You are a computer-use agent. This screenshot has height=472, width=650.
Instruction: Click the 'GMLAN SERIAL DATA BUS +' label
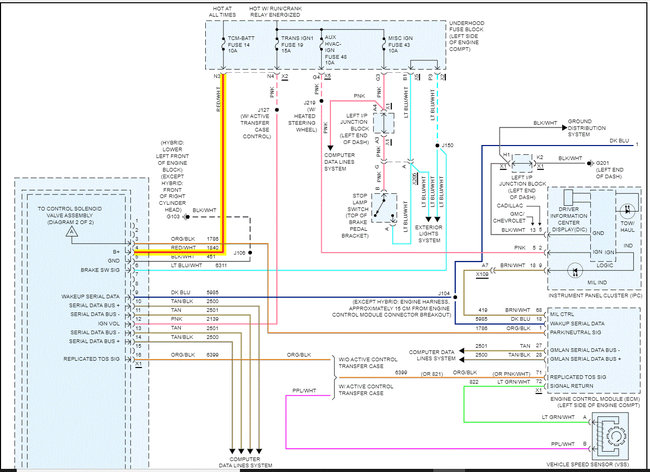click(585, 359)
